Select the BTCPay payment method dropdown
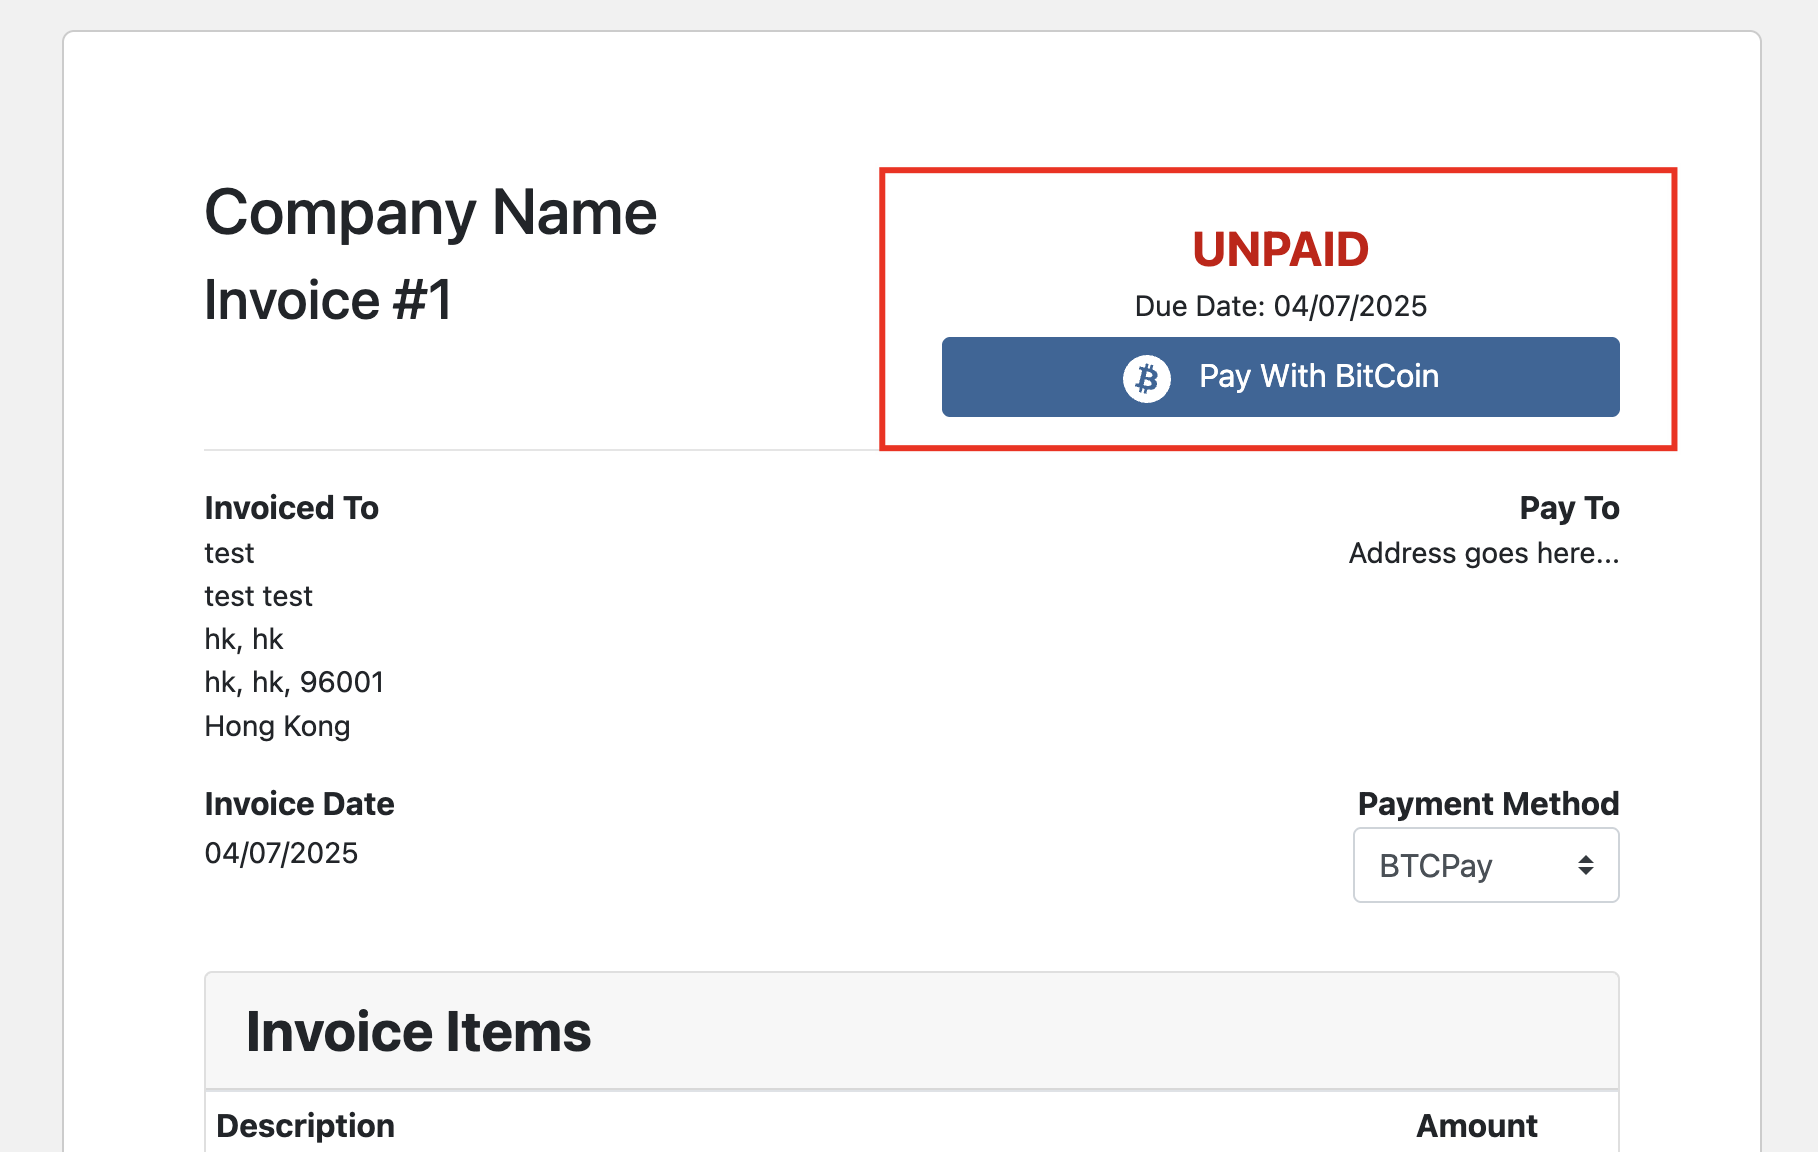The height and width of the screenshot is (1152, 1818). point(1485,865)
